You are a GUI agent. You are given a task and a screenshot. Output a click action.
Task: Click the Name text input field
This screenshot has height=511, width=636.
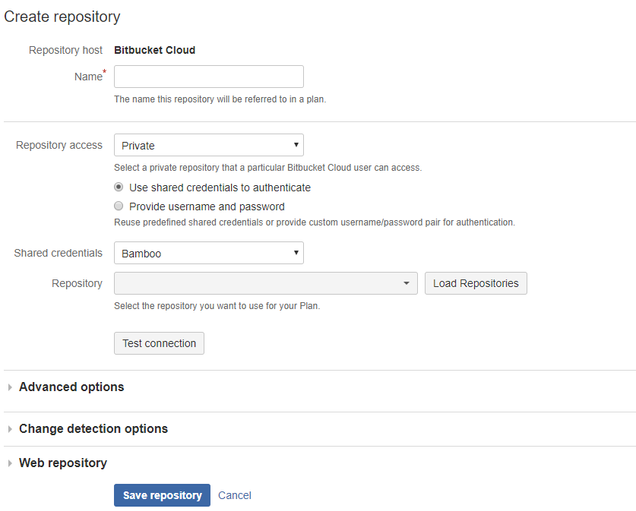coord(208,76)
